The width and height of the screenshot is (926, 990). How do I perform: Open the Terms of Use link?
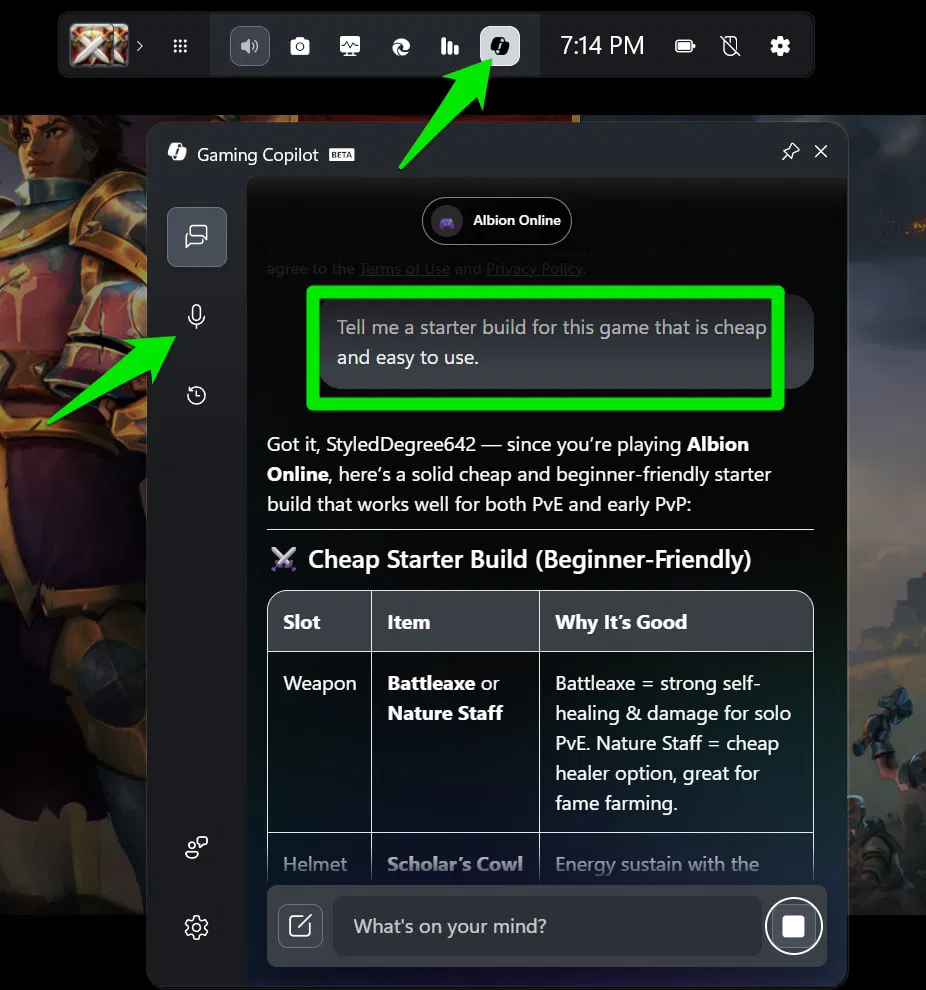click(405, 269)
